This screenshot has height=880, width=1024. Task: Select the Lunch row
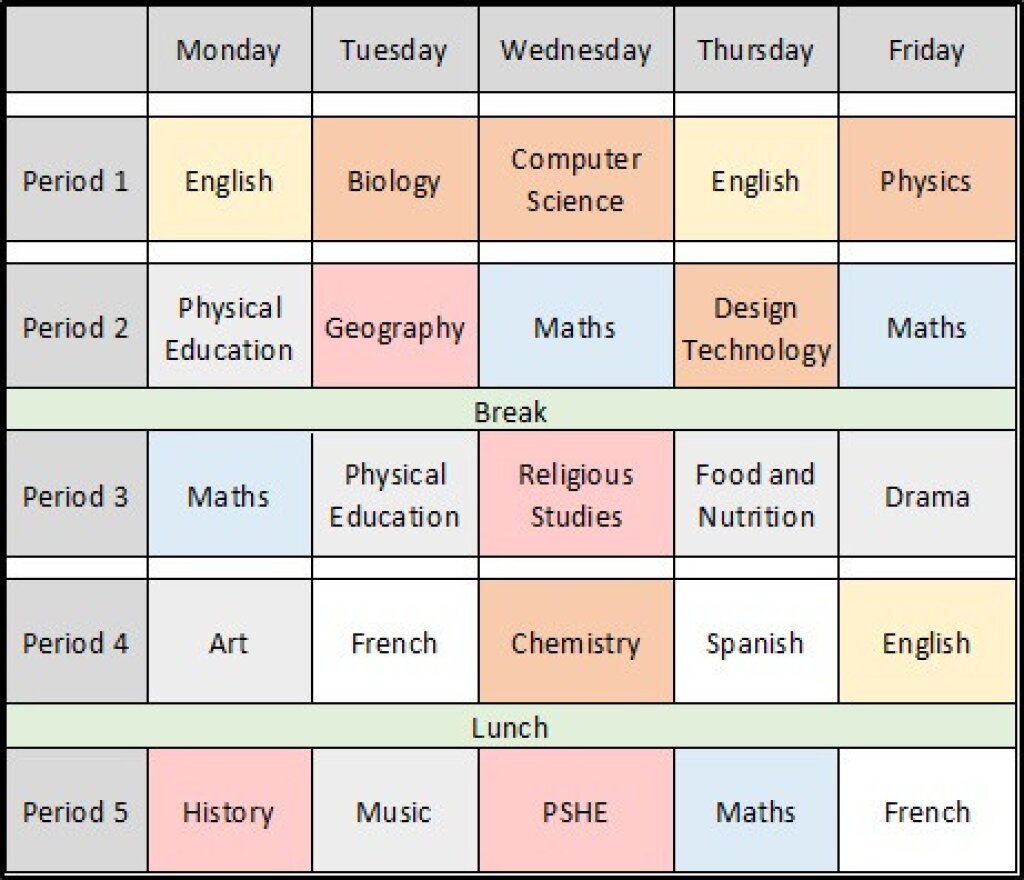tap(510, 727)
